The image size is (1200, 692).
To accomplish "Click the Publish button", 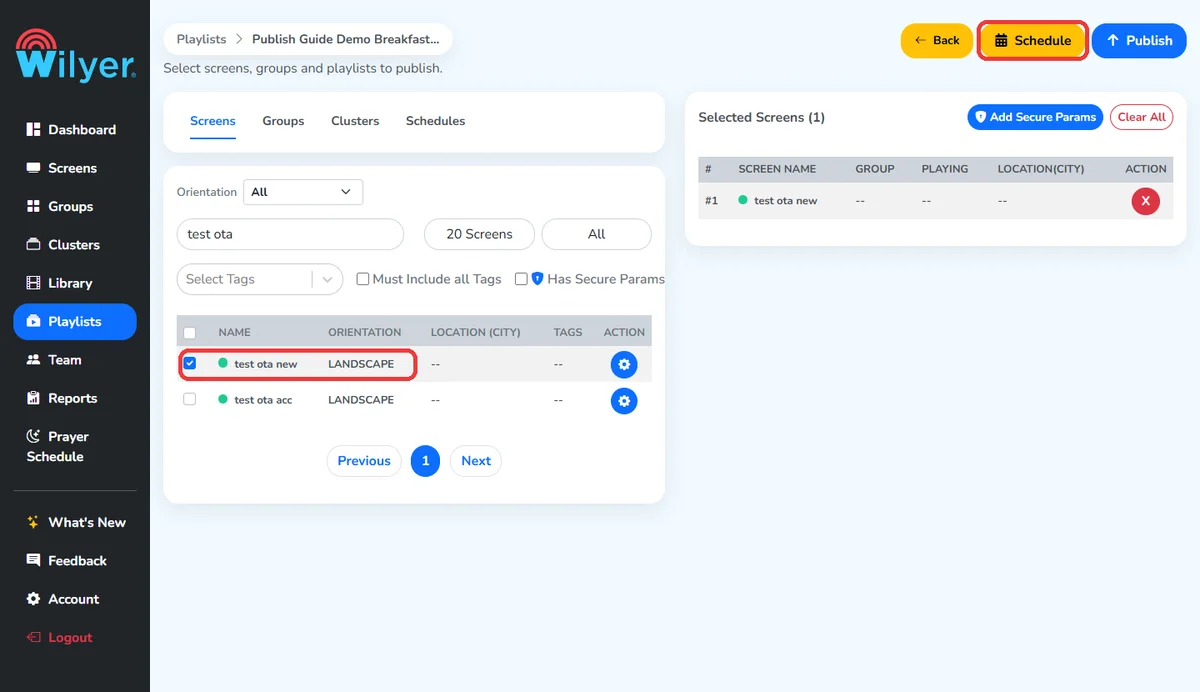I will 1139,41.
